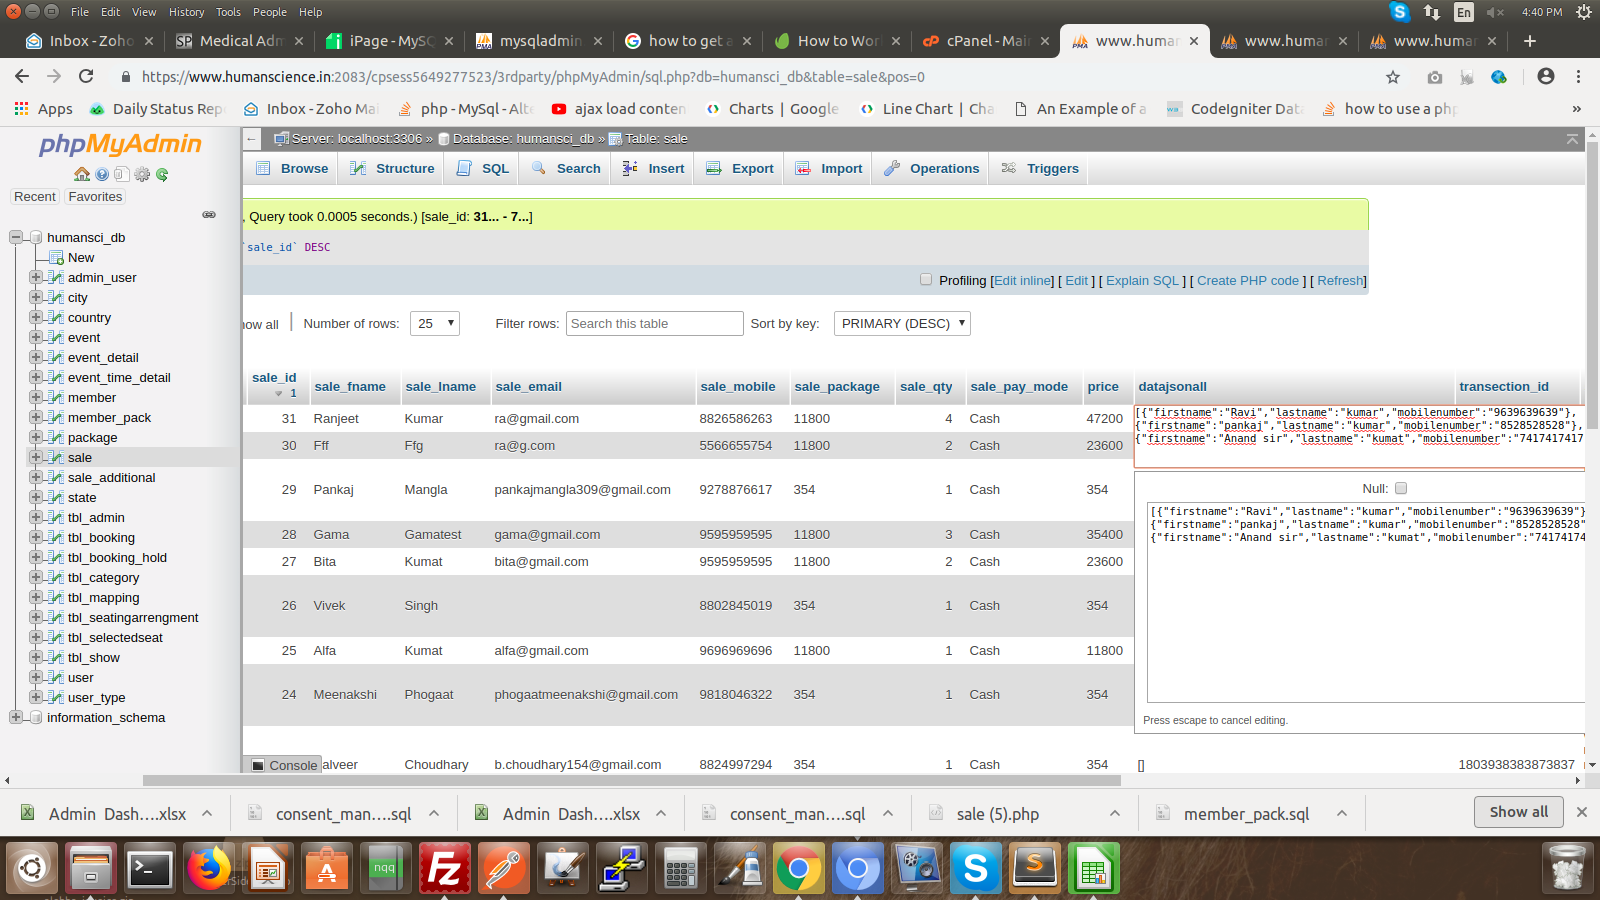Open the Number of rows dropdown
Viewport: 1600px width, 900px height.
tap(435, 323)
